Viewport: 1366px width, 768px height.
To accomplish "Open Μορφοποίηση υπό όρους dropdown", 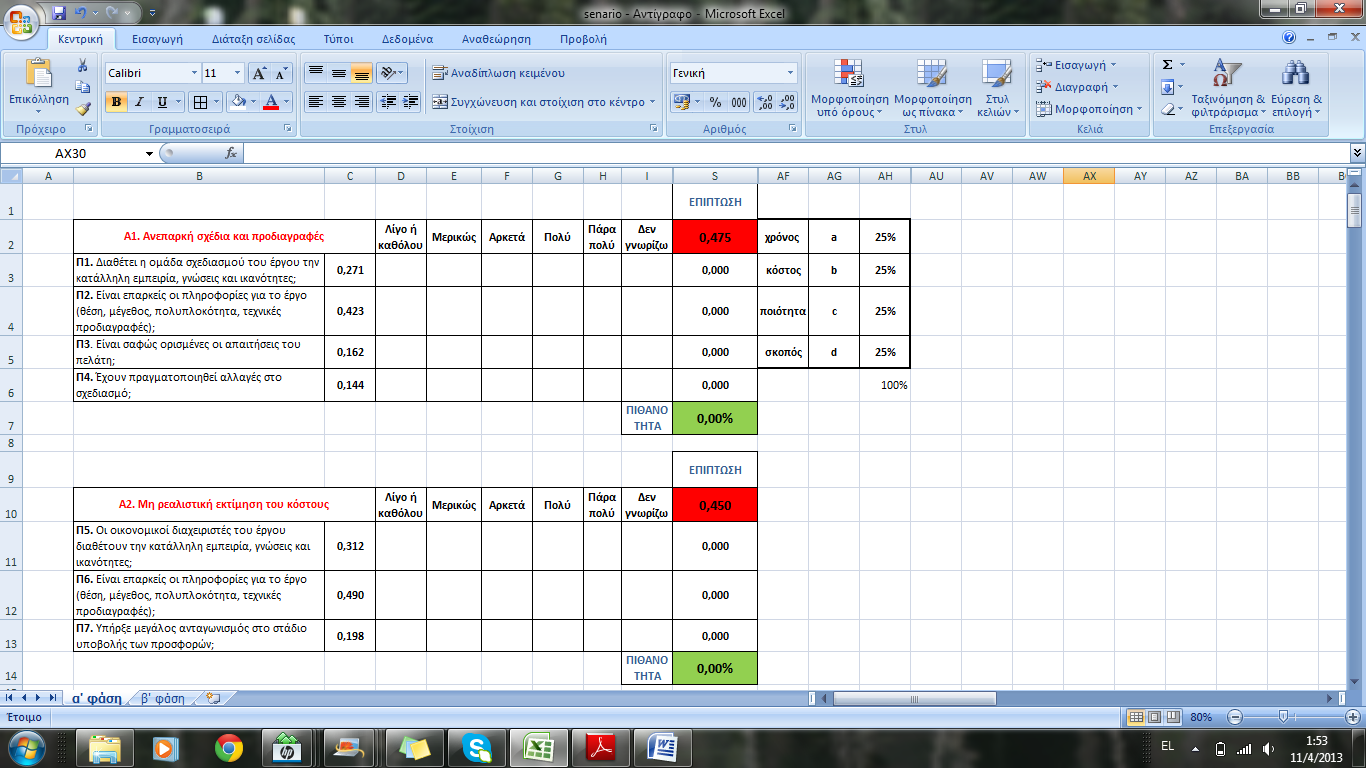I will [x=849, y=88].
